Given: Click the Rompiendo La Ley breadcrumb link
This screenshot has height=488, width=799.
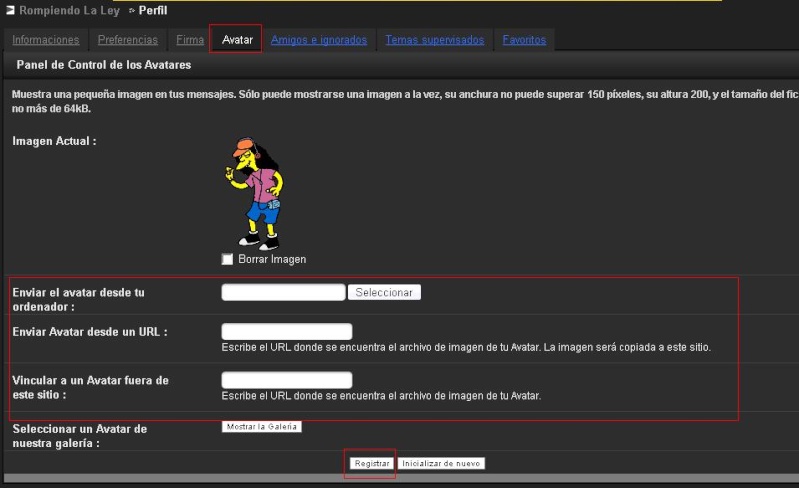Looking at the screenshot, I should (69, 11).
